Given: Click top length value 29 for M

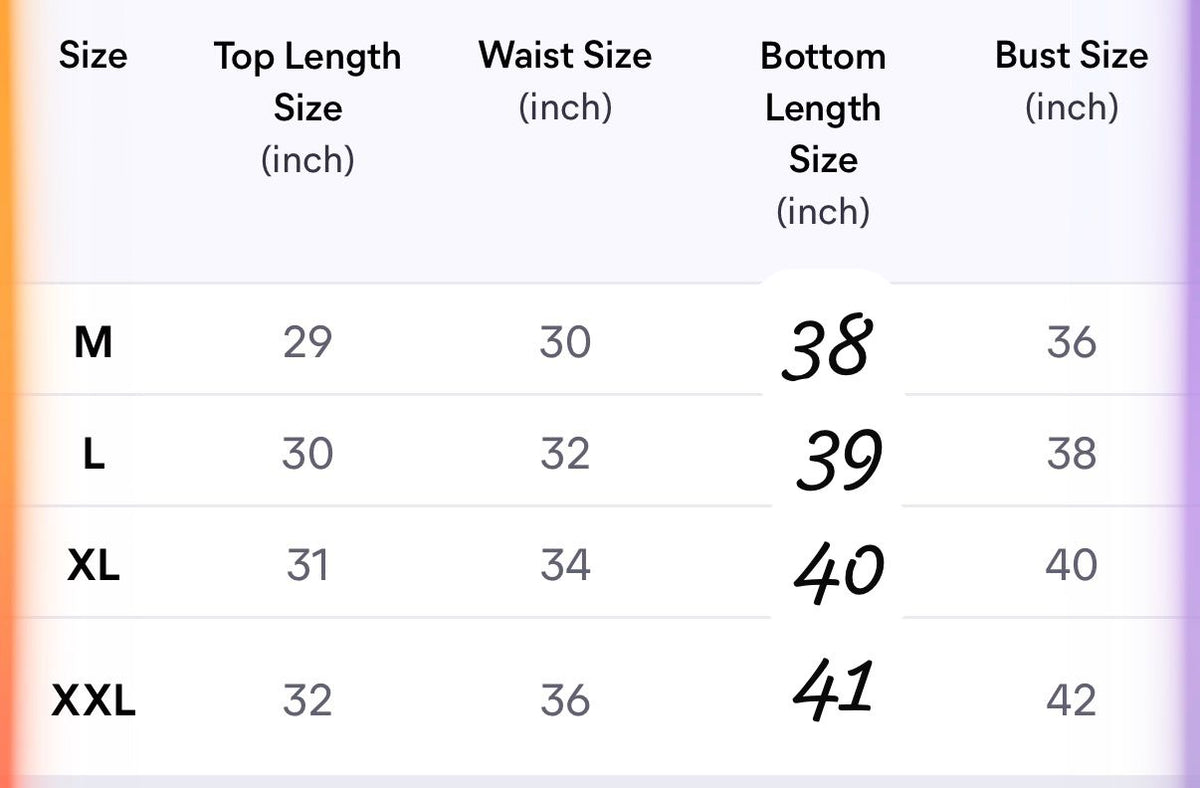Looking at the screenshot, I should point(307,343).
